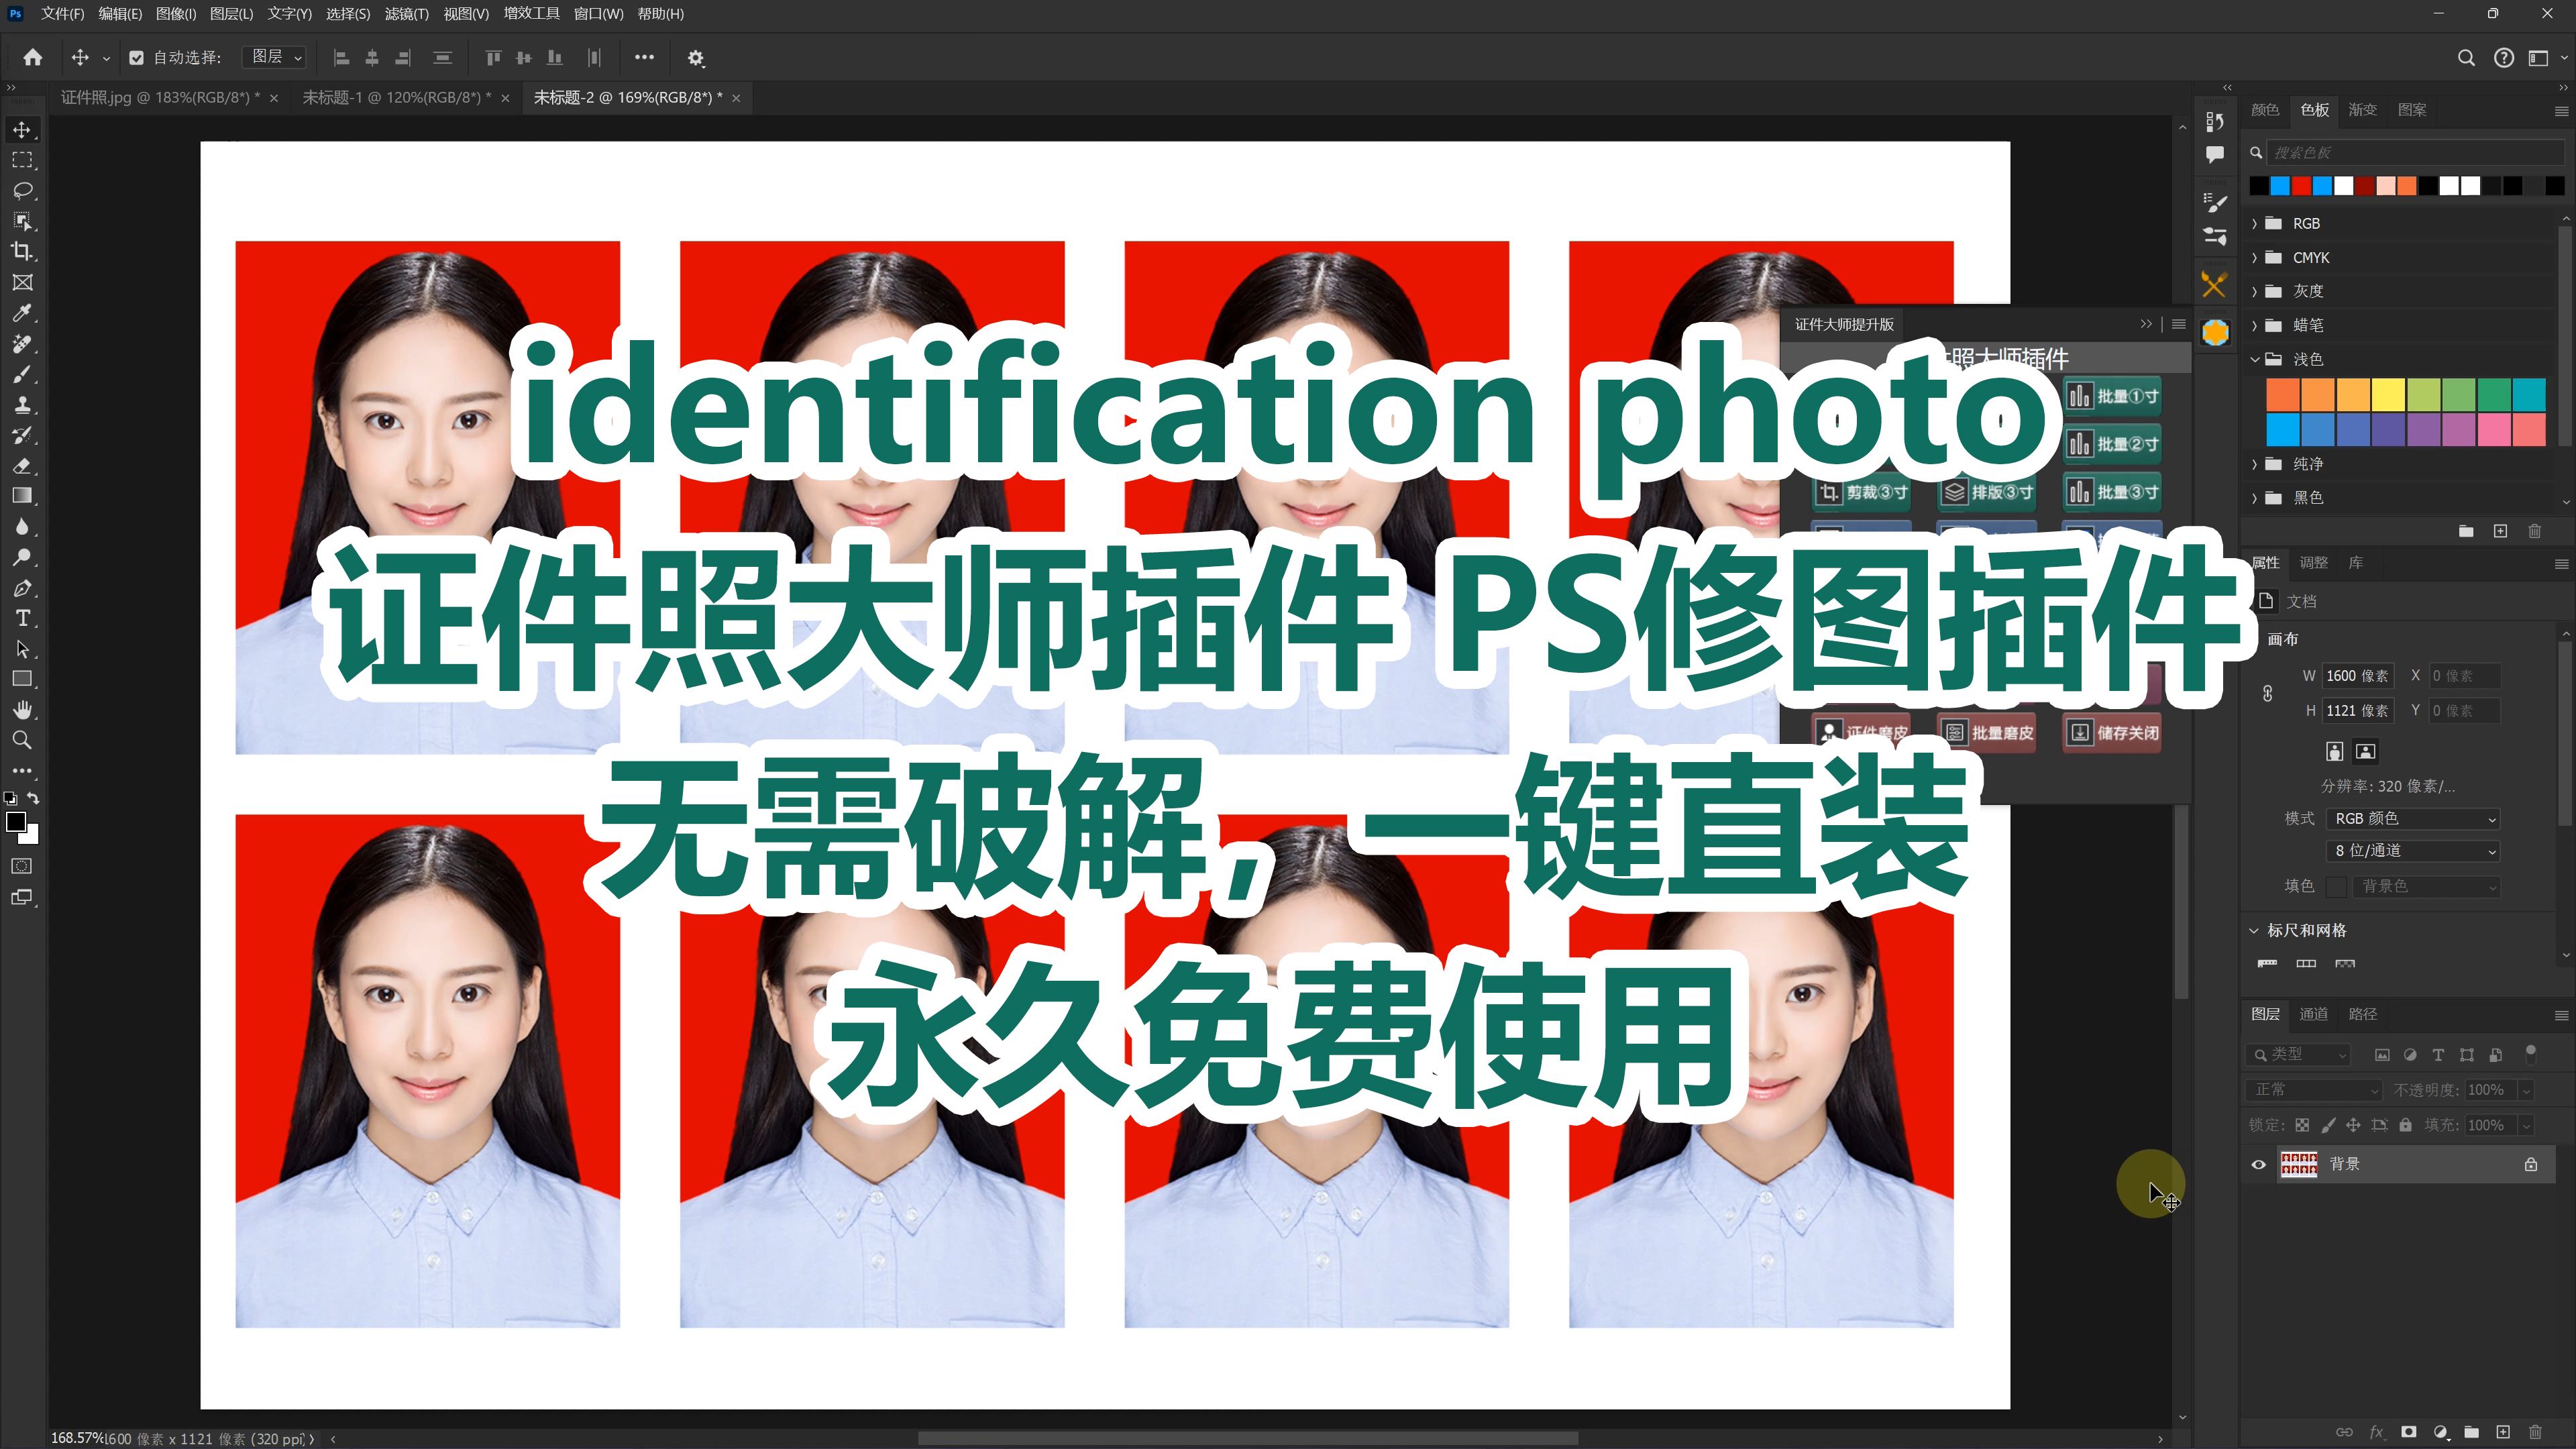Open the 图层 auto-select dropdown
The width and height of the screenshot is (2576, 1449).
point(274,57)
